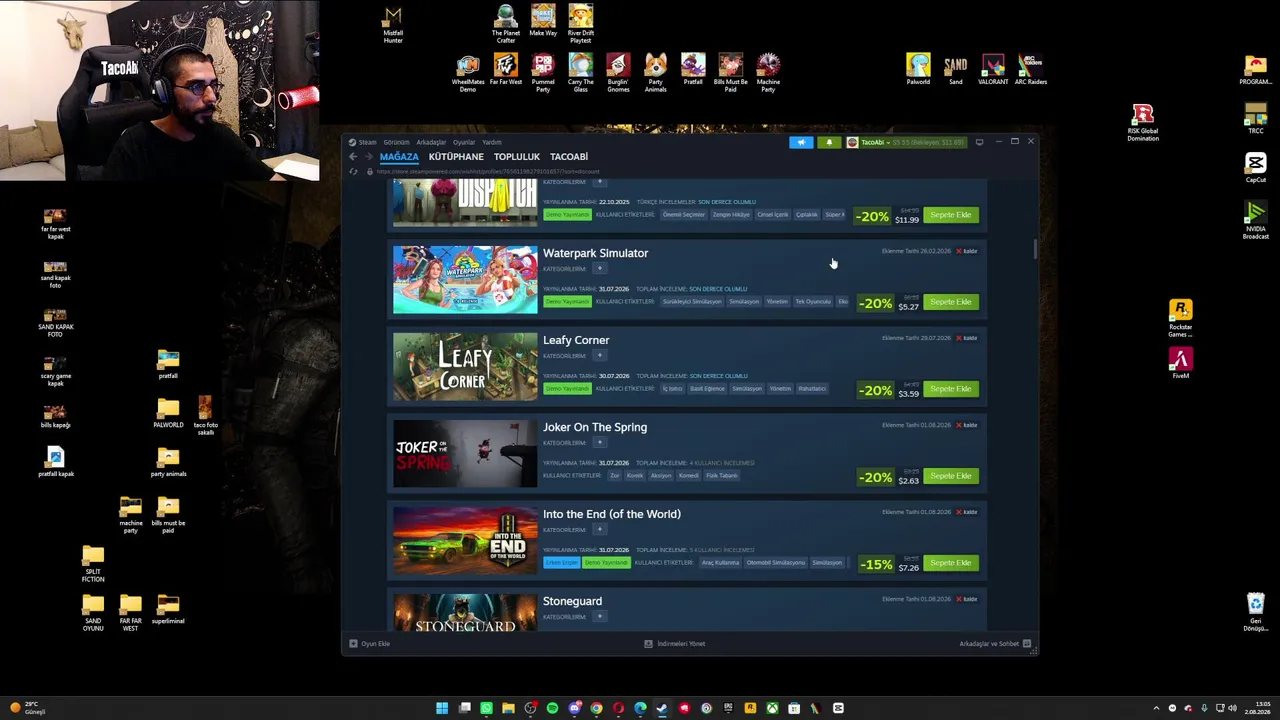
Task: Open CapCut desktop icon
Action: (x=1256, y=167)
